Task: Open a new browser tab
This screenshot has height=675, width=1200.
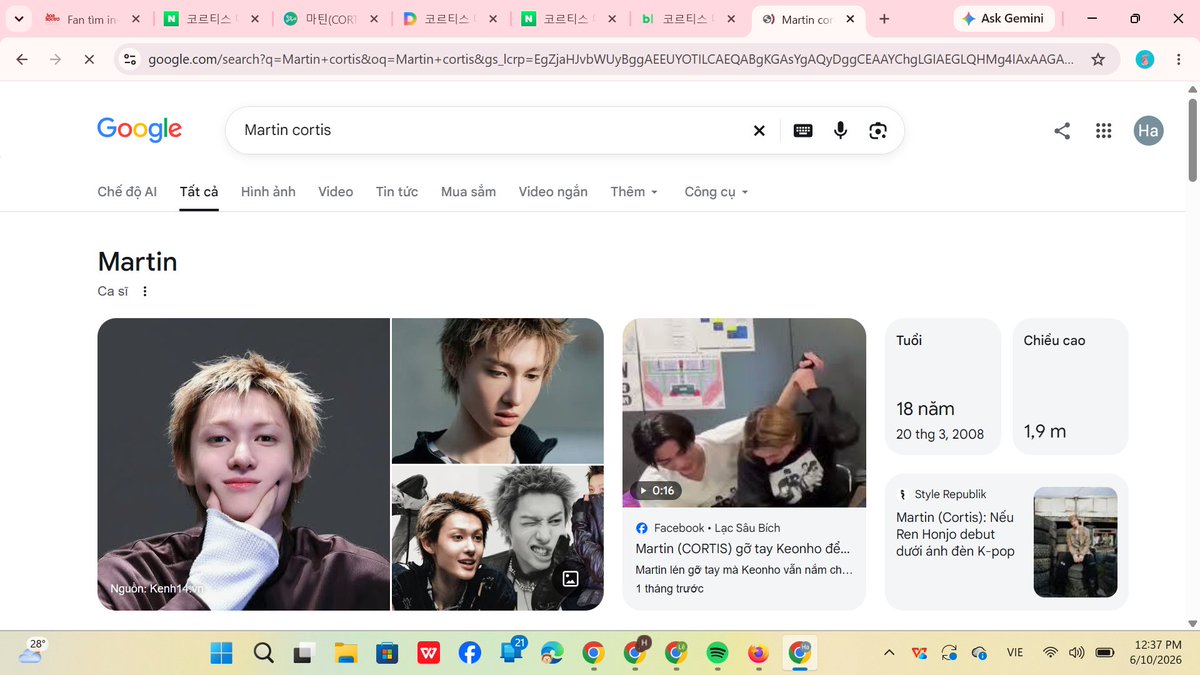Action: tap(884, 19)
